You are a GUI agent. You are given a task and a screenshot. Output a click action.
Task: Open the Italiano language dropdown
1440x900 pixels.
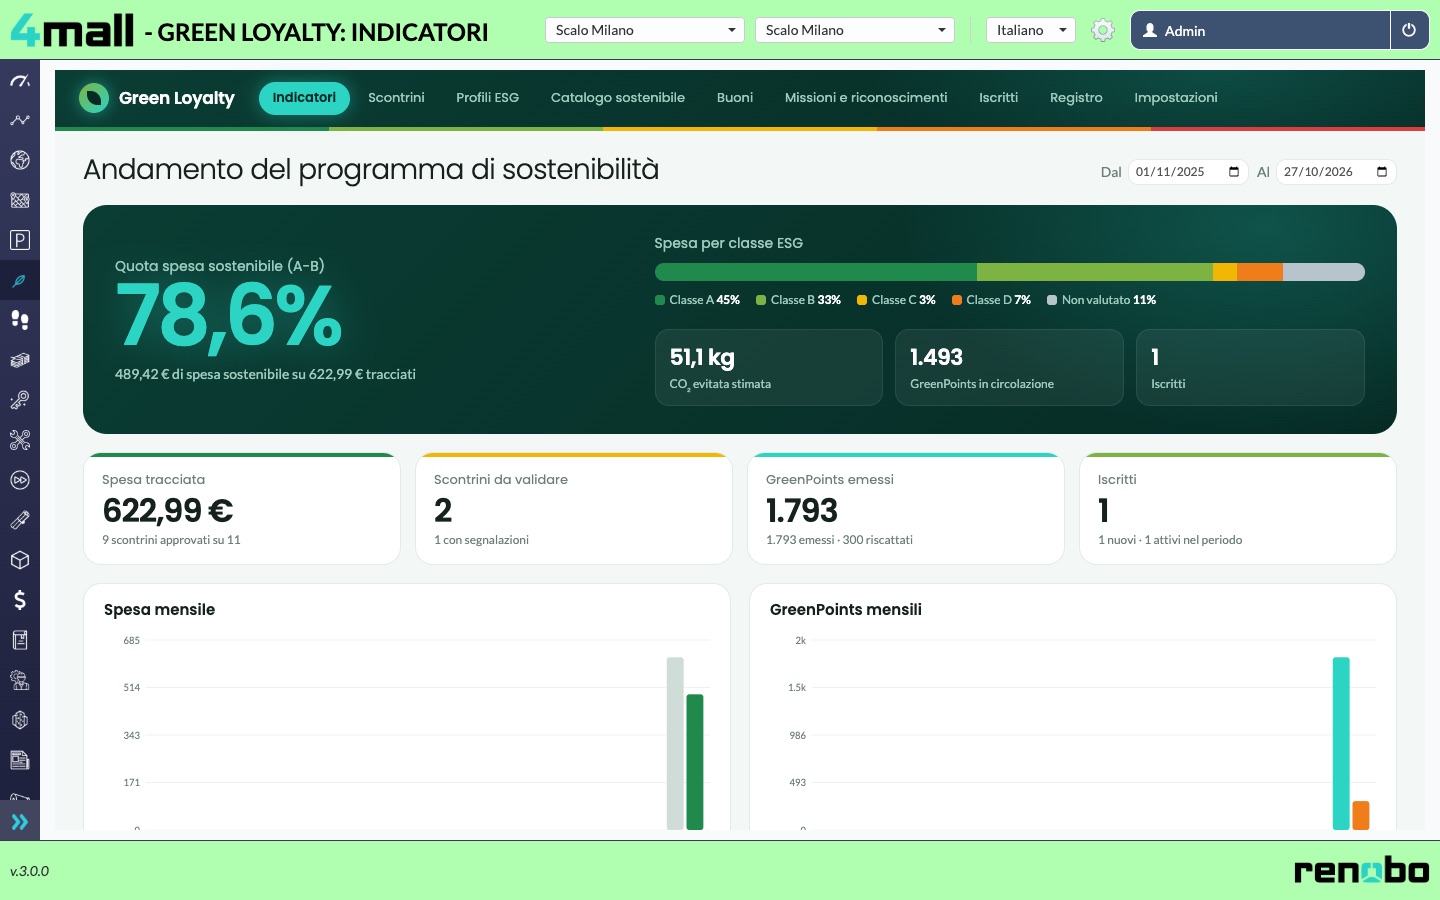click(1031, 30)
